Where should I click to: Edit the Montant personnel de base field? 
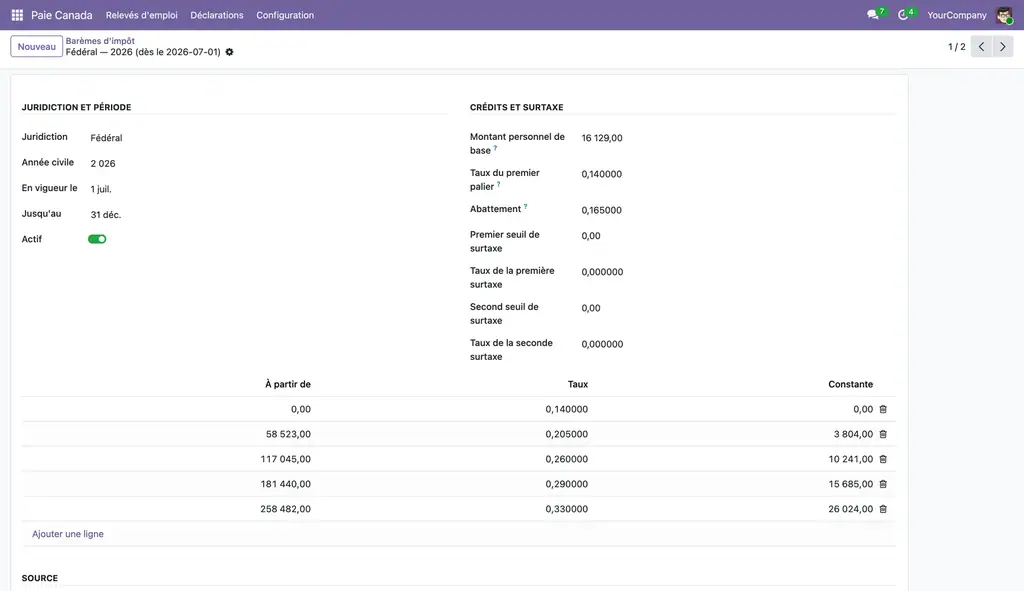(737, 138)
